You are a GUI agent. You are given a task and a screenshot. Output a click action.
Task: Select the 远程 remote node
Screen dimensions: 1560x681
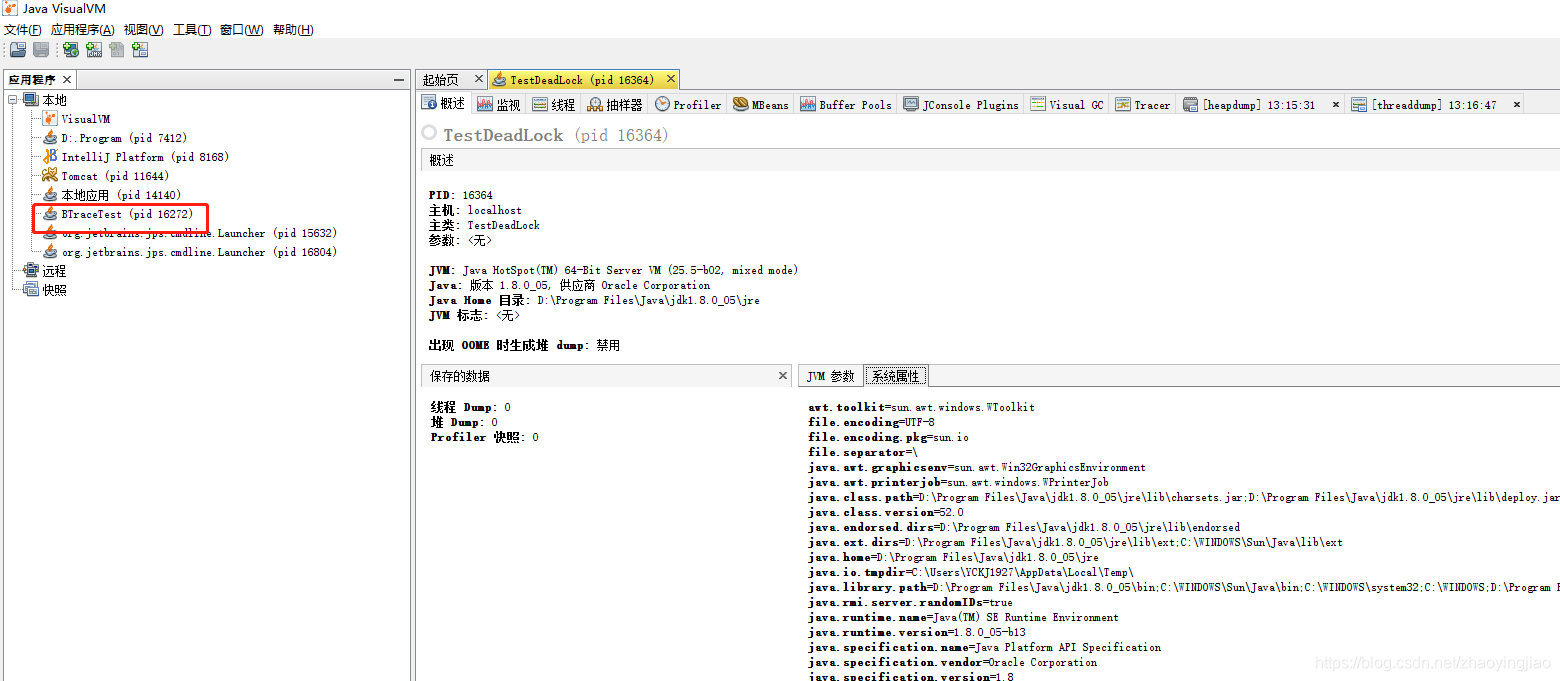[54, 271]
